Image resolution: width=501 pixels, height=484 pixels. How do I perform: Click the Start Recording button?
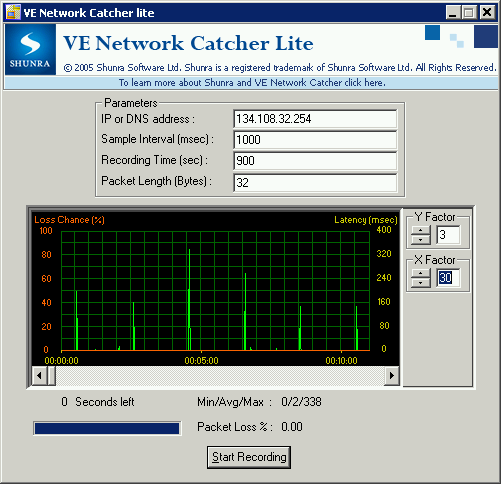[x=249, y=457]
